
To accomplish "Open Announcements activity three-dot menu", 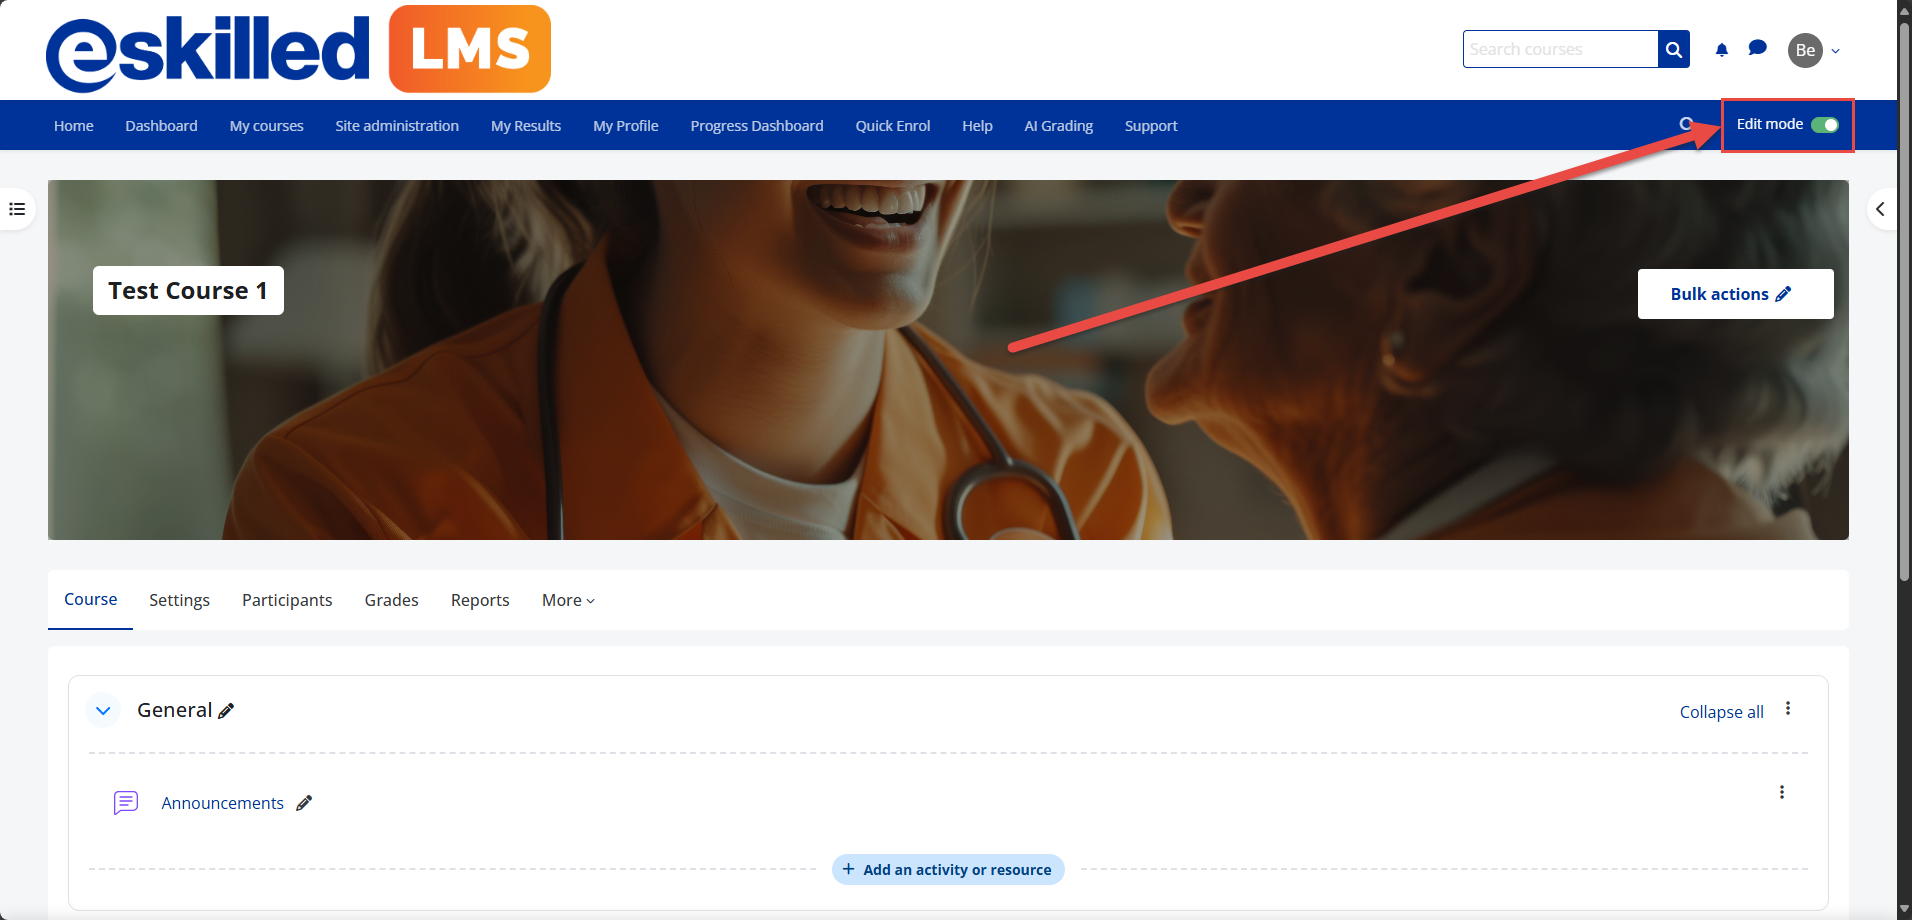I will point(1782,792).
